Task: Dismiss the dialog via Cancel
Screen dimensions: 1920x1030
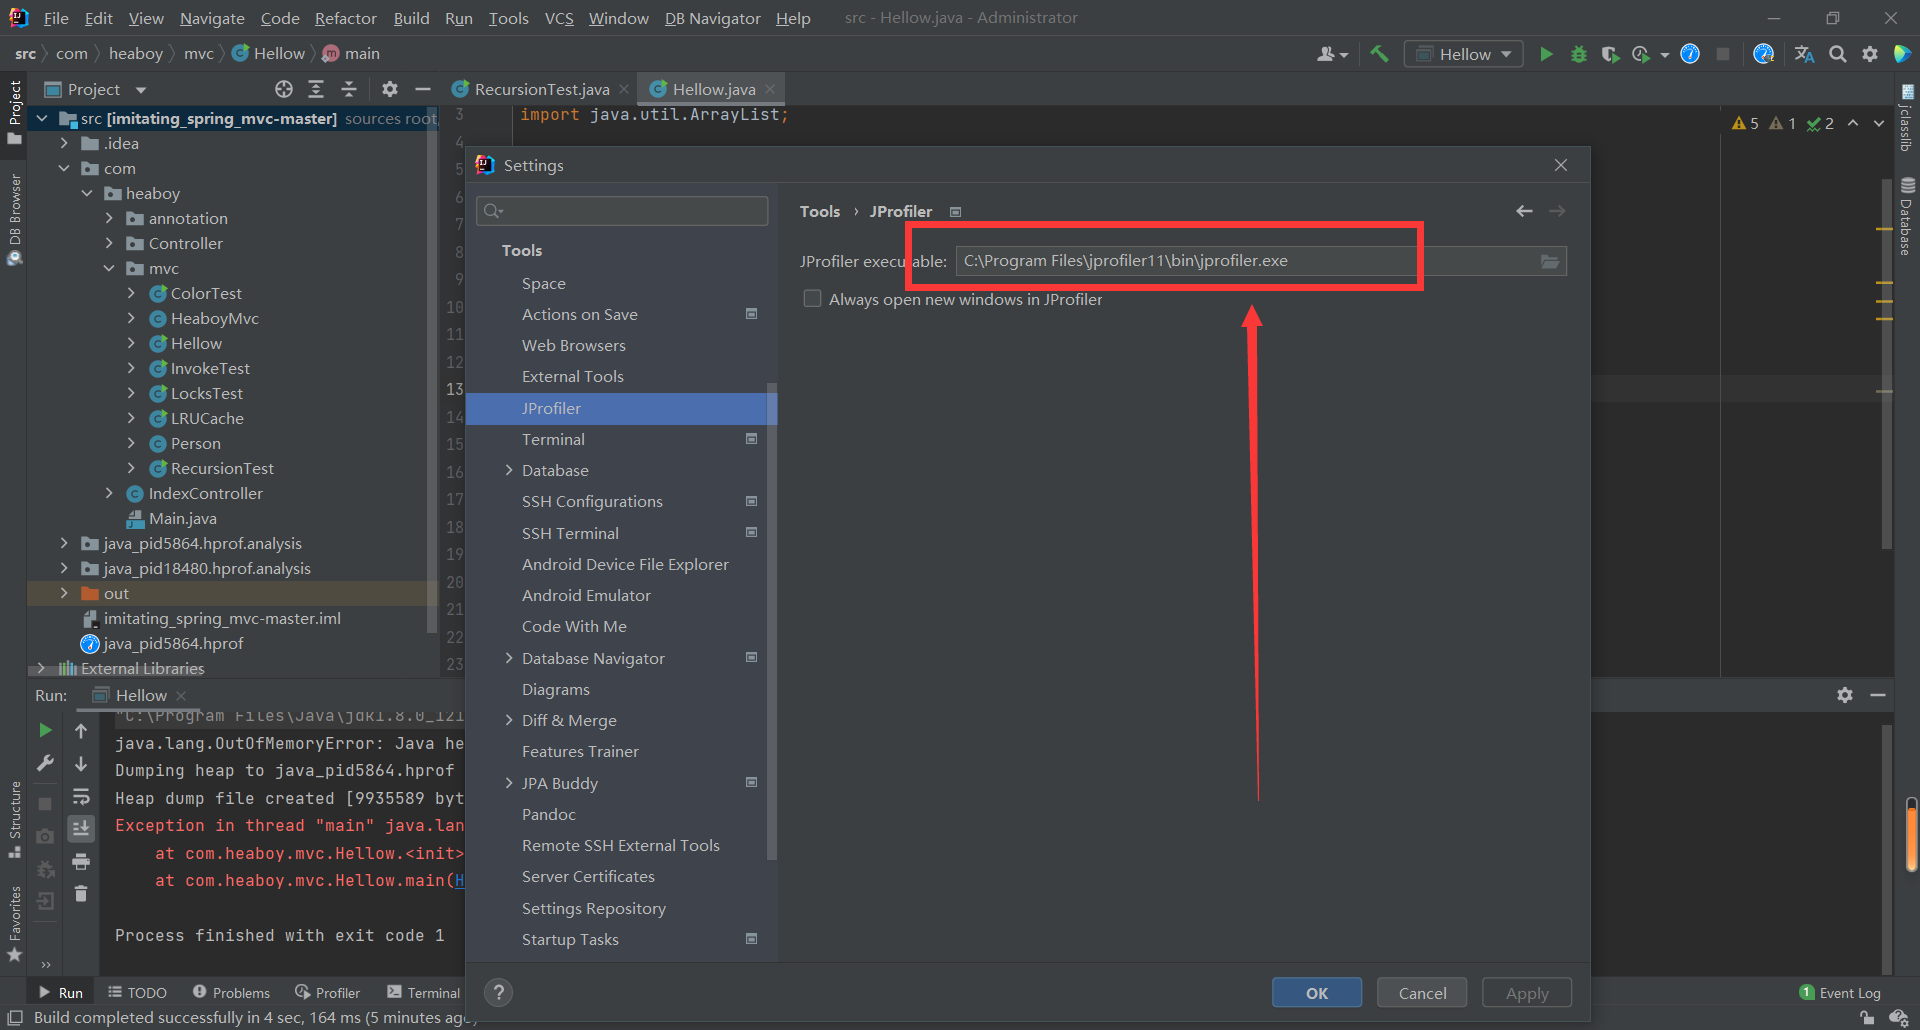Action: coord(1421,992)
